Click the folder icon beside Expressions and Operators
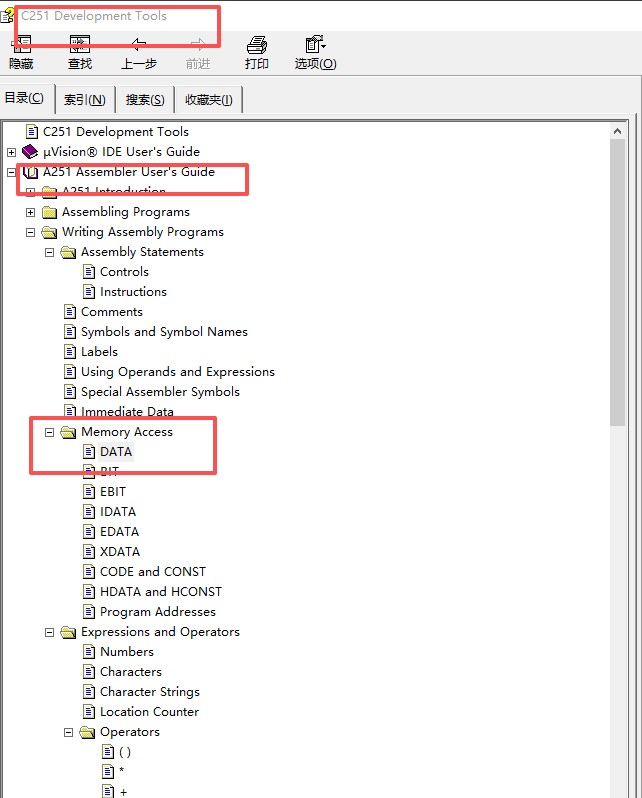The image size is (642, 798). click(68, 632)
